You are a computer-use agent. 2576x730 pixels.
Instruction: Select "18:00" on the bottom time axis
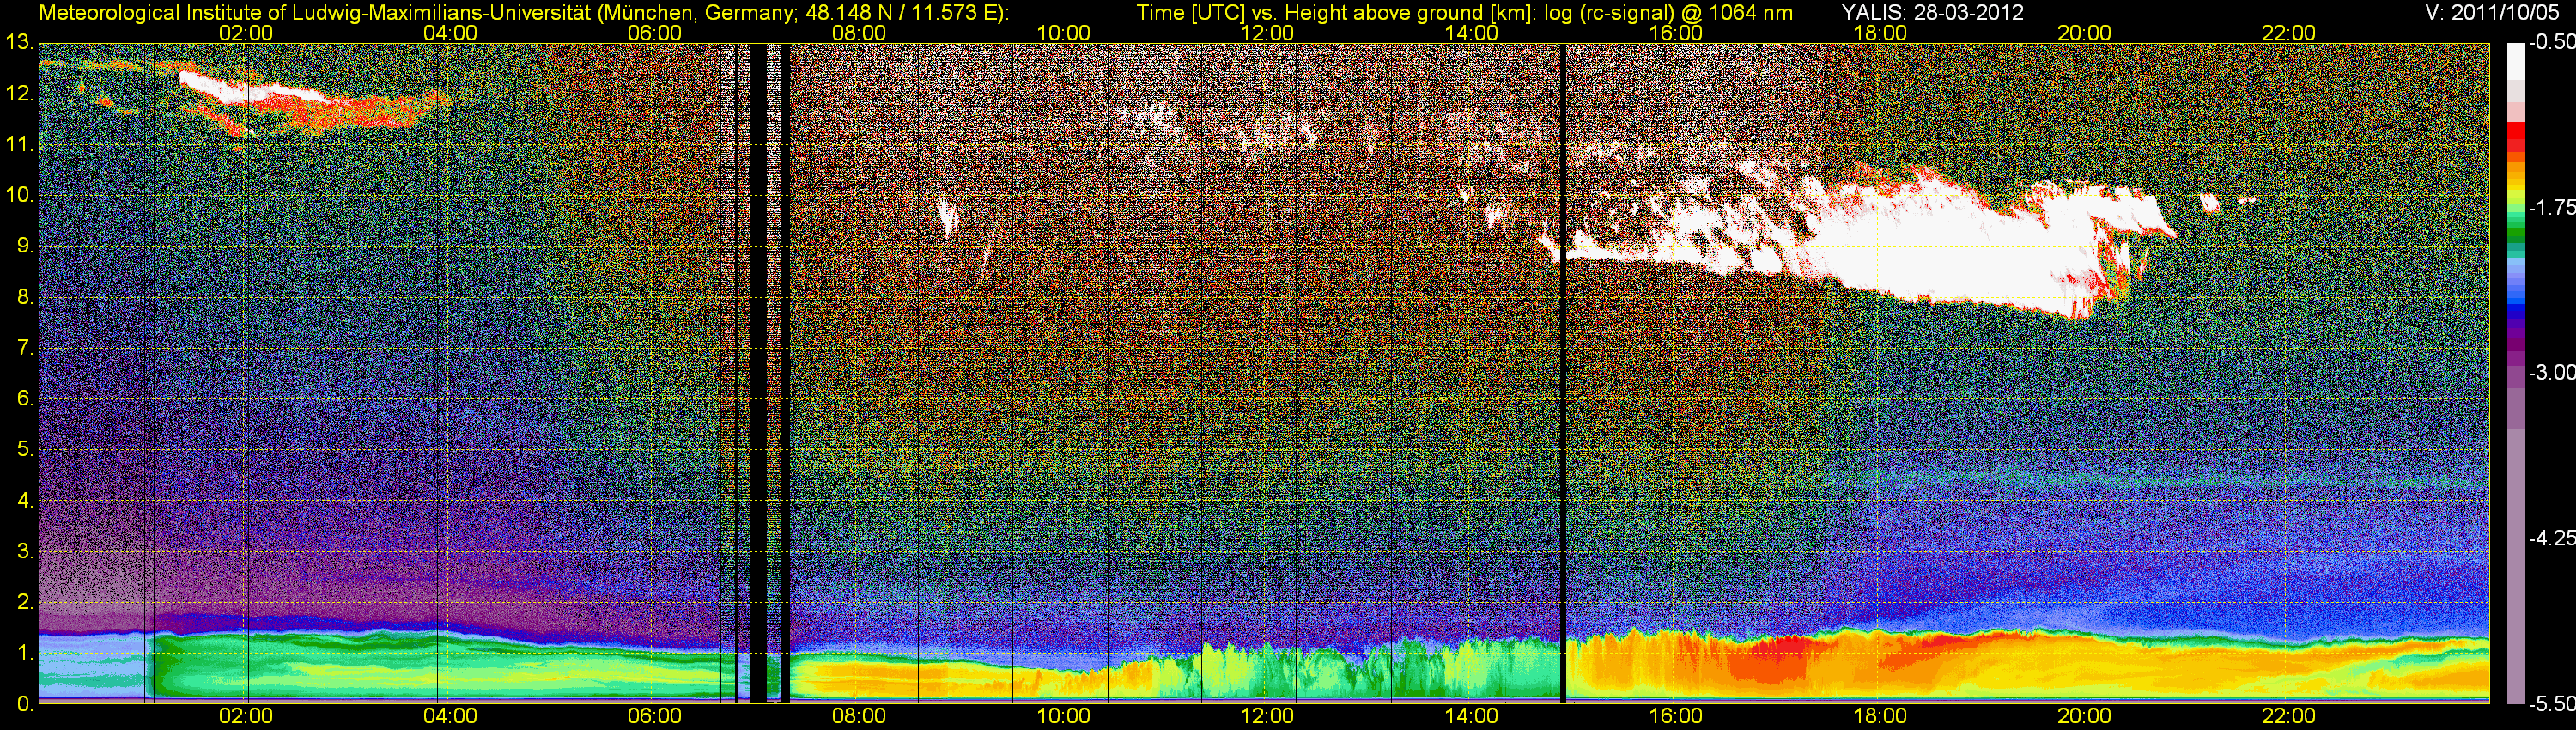click(x=1880, y=716)
